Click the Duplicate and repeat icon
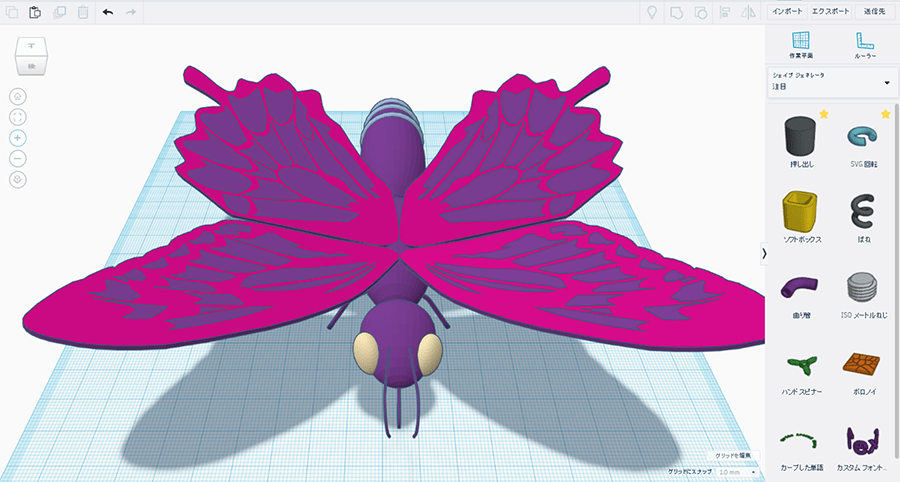900x482 pixels. (59, 12)
